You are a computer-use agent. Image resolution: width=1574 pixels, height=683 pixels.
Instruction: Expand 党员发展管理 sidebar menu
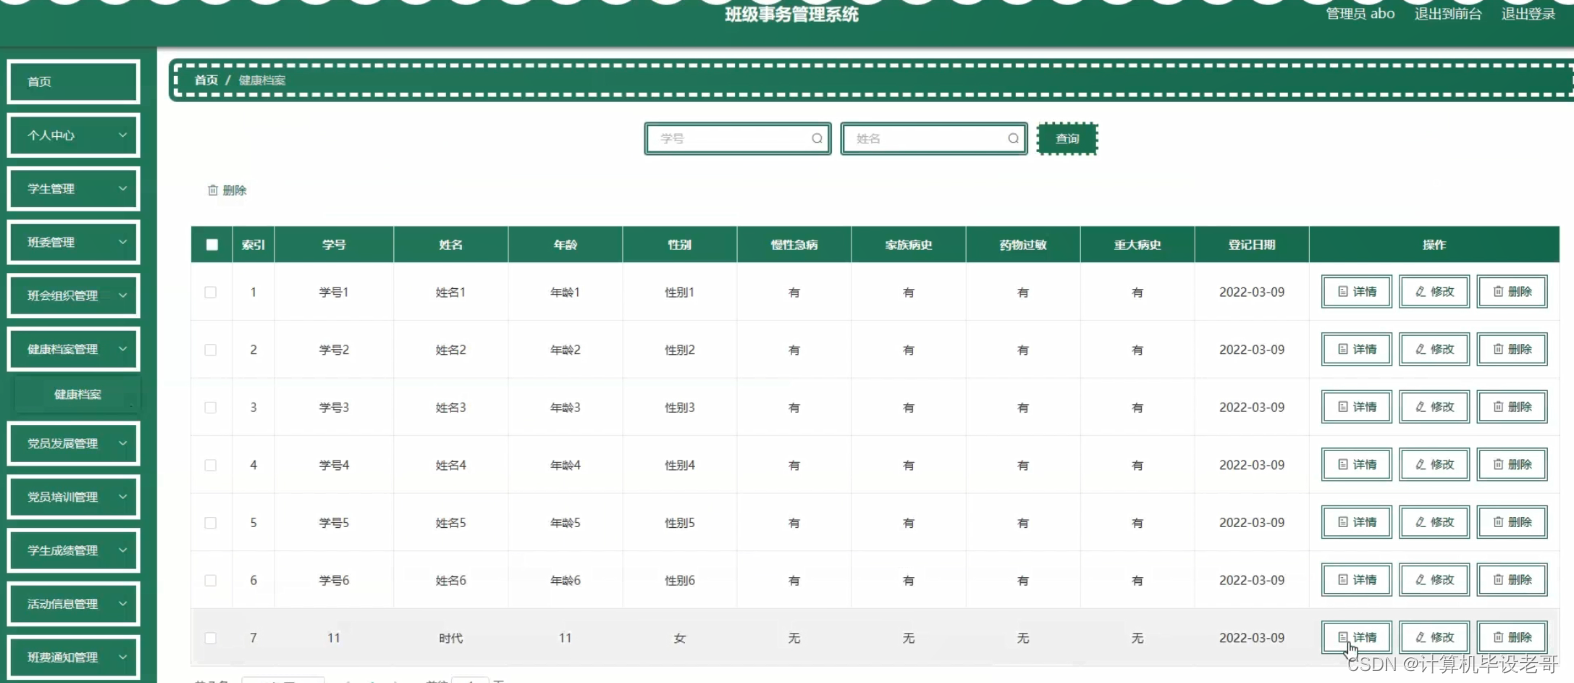[73, 444]
